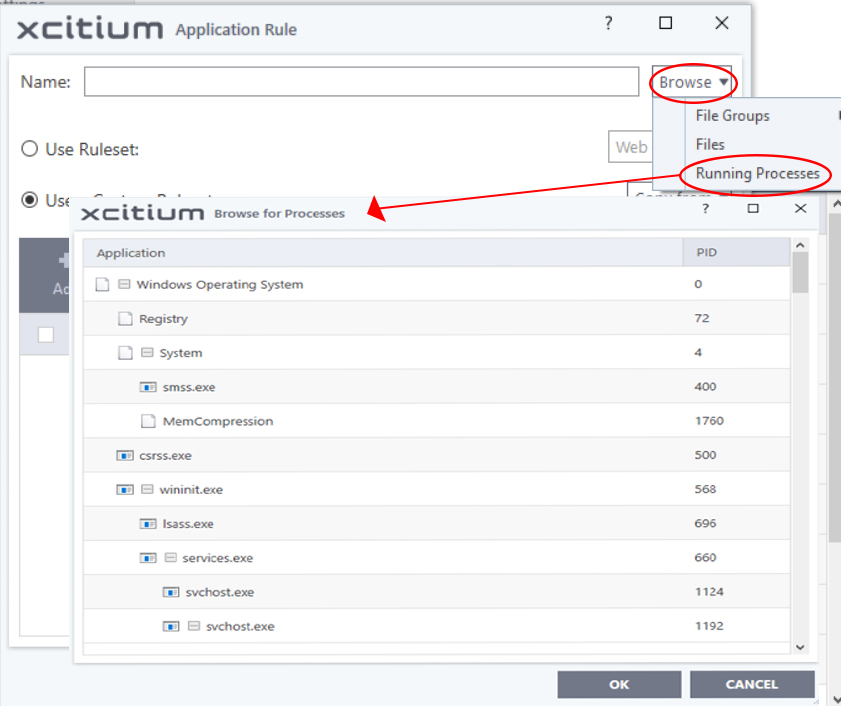
Task: Click PID value 400
Action: tap(705, 387)
